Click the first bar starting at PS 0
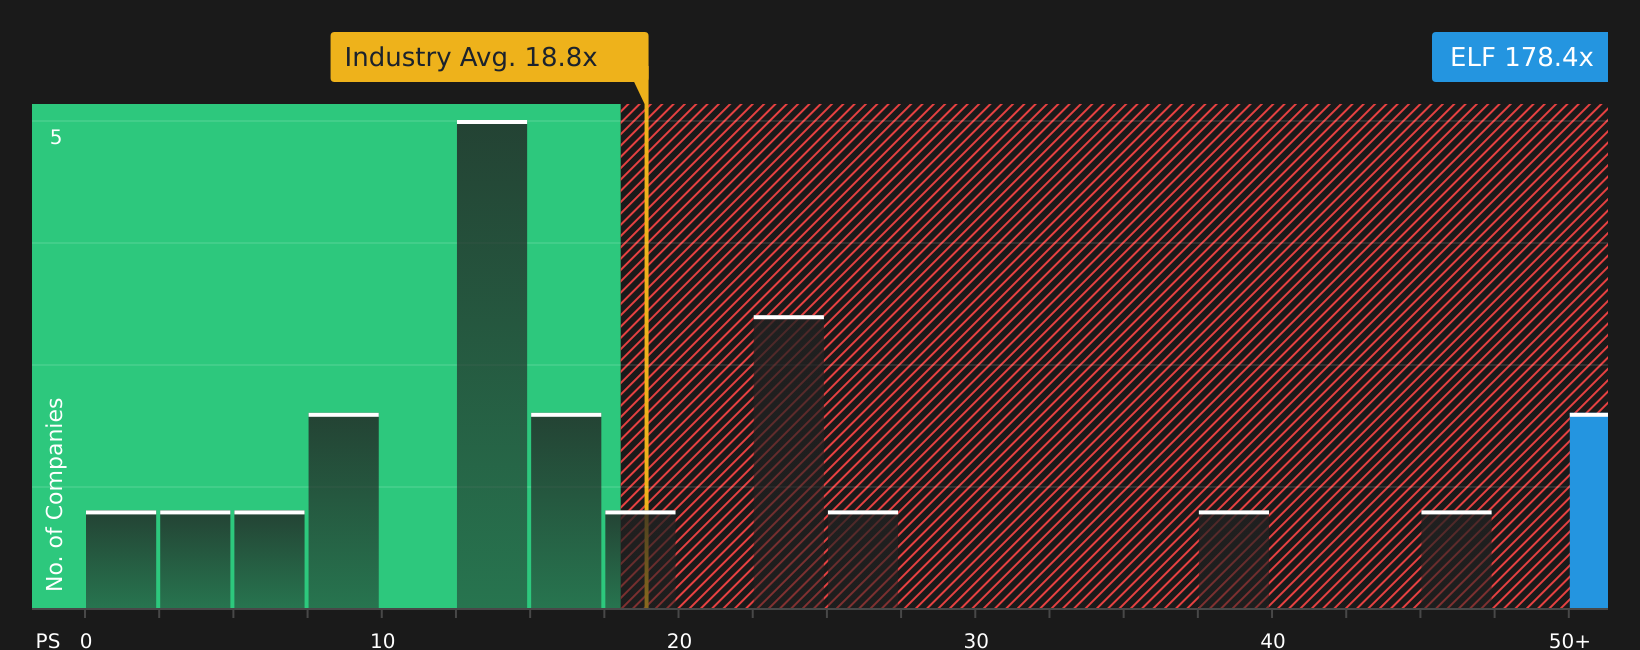1640x650 pixels. [121, 560]
